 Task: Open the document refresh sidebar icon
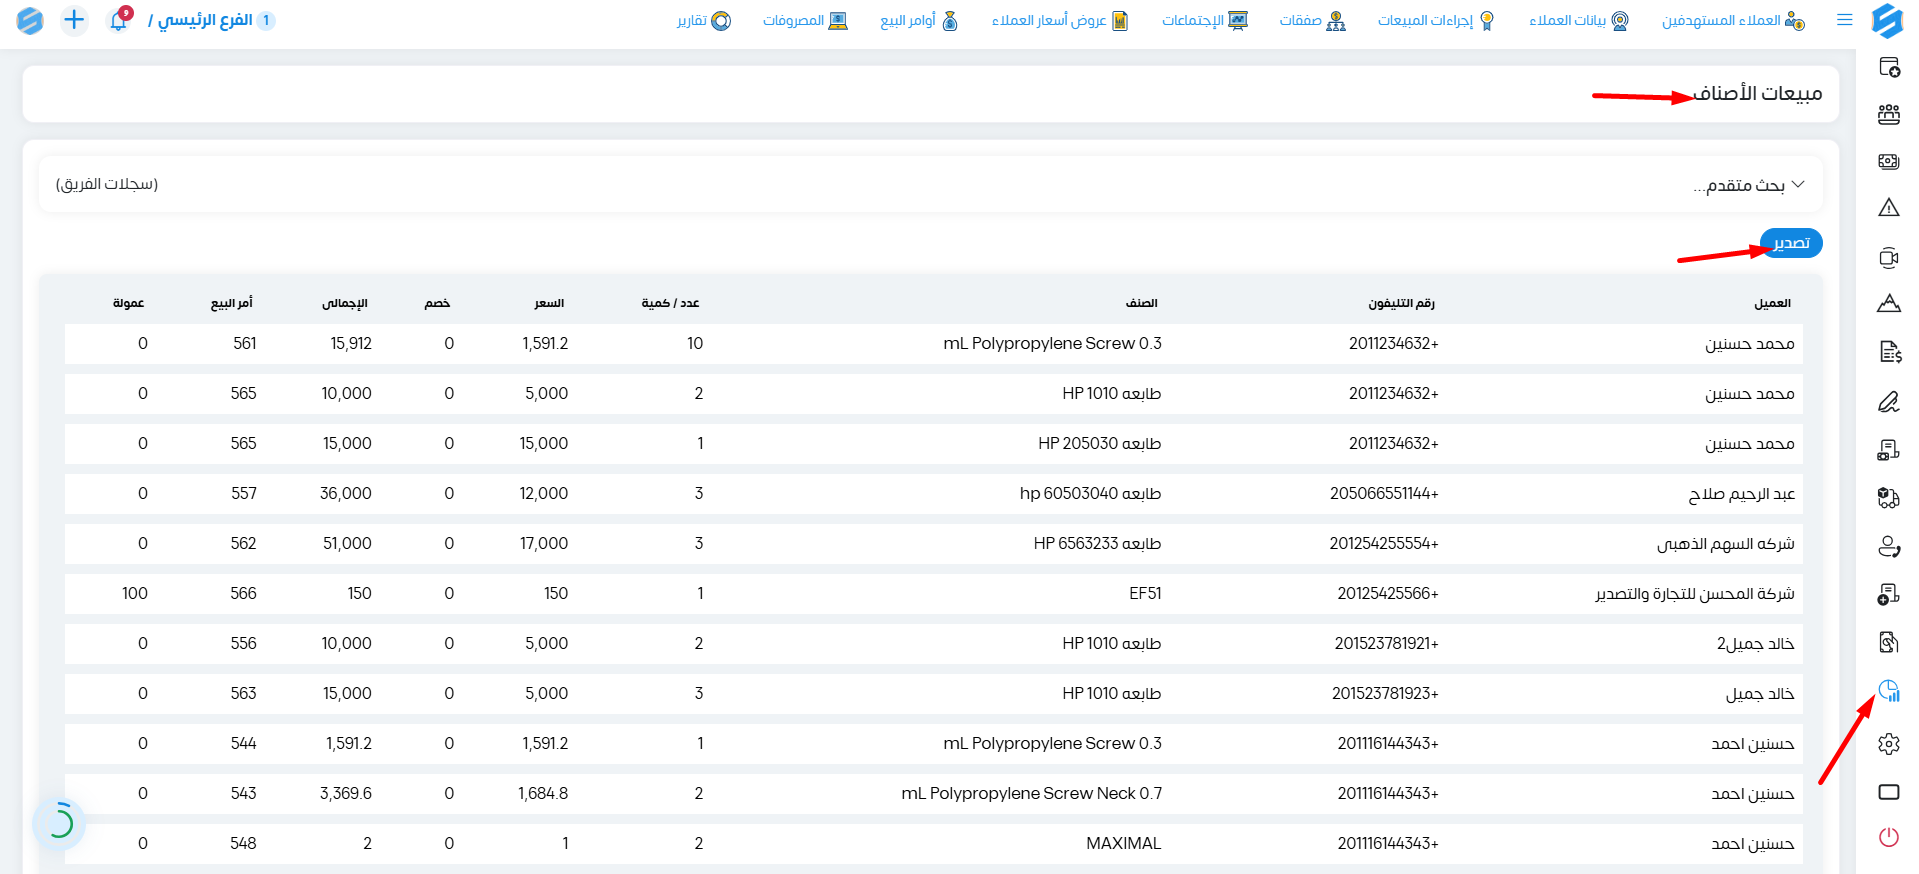(1889, 642)
